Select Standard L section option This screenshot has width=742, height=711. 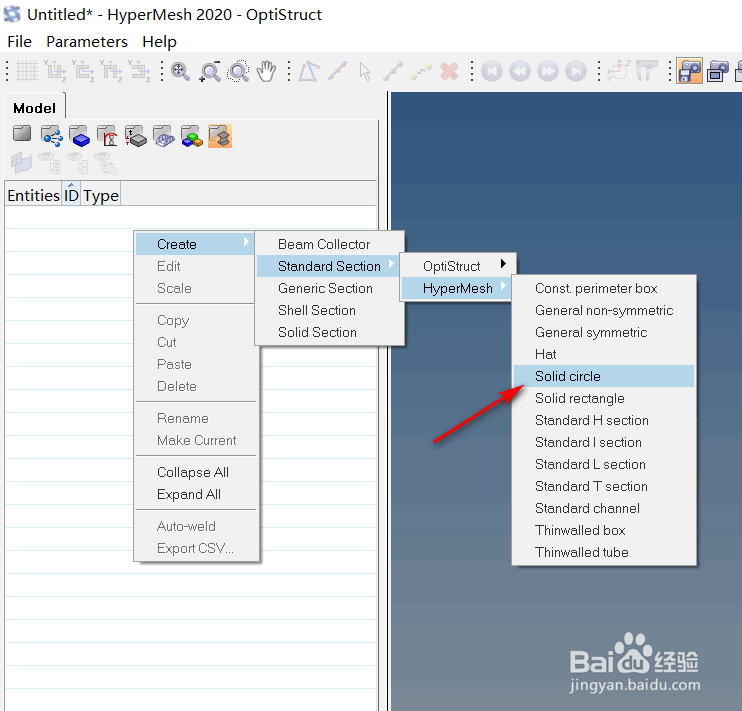(x=604, y=464)
